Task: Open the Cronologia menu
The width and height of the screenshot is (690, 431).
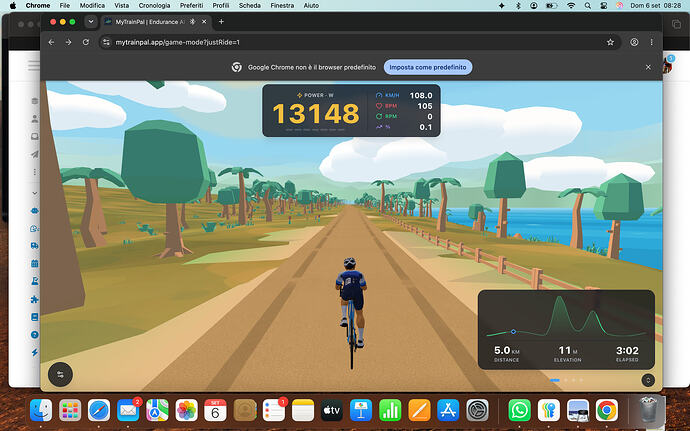Action: coord(154,5)
